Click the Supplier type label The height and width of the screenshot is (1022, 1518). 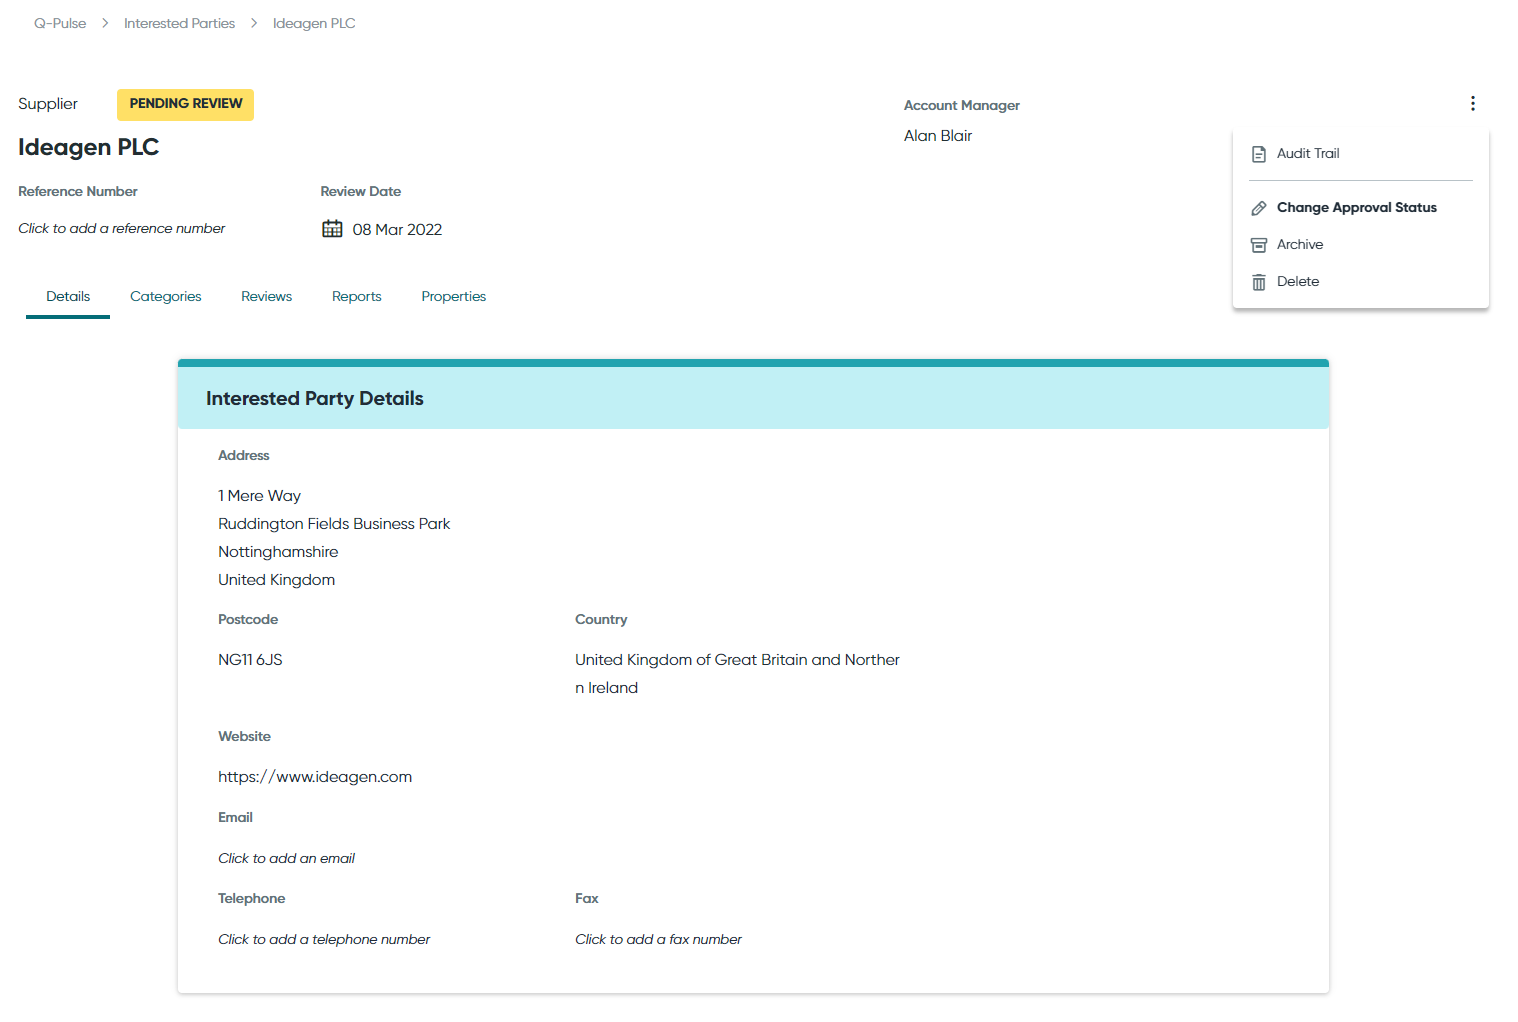click(x=48, y=104)
